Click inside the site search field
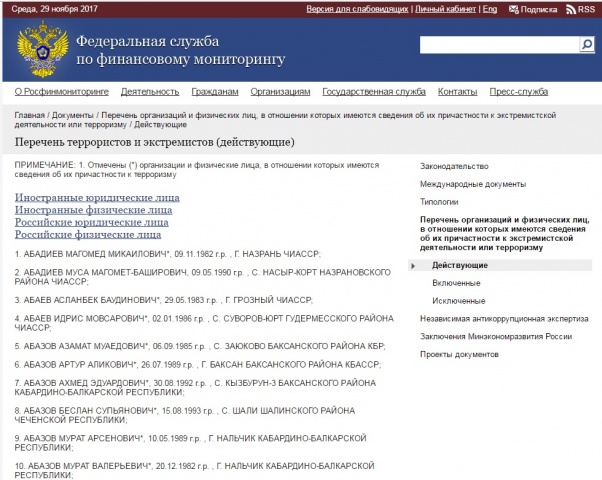The width and height of the screenshot is (602, 480). coord(498,45)
